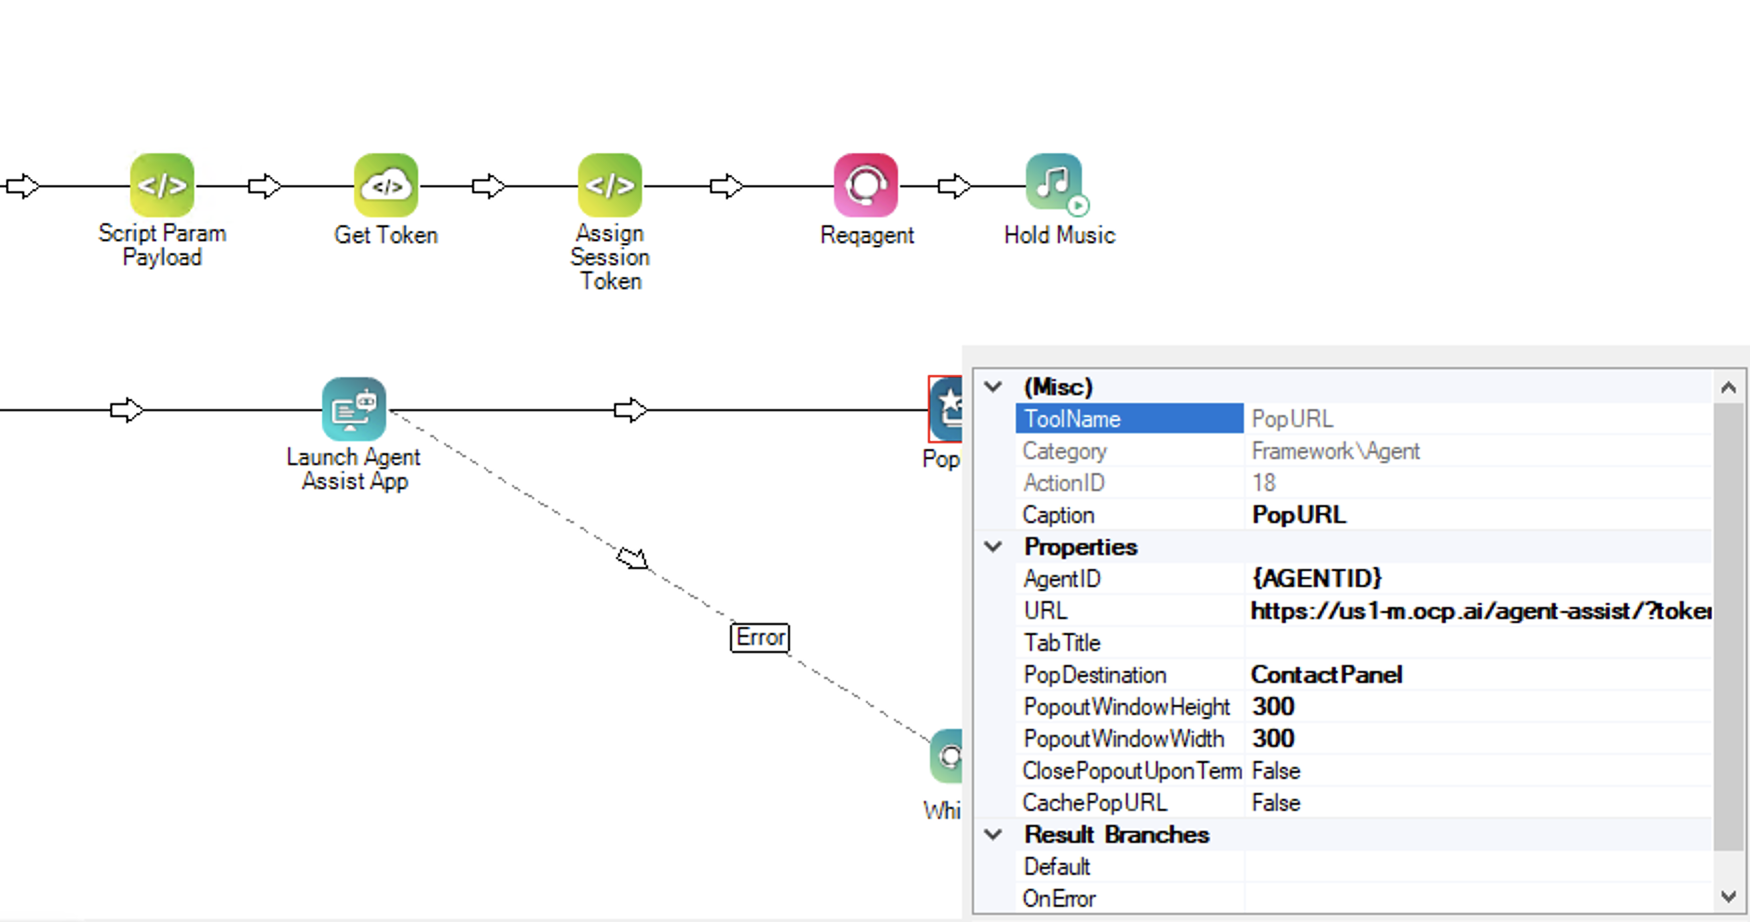This screenshot has height=922, width=1750.
Task: Select the highlighted ToolName property row
Action: 1129,419
